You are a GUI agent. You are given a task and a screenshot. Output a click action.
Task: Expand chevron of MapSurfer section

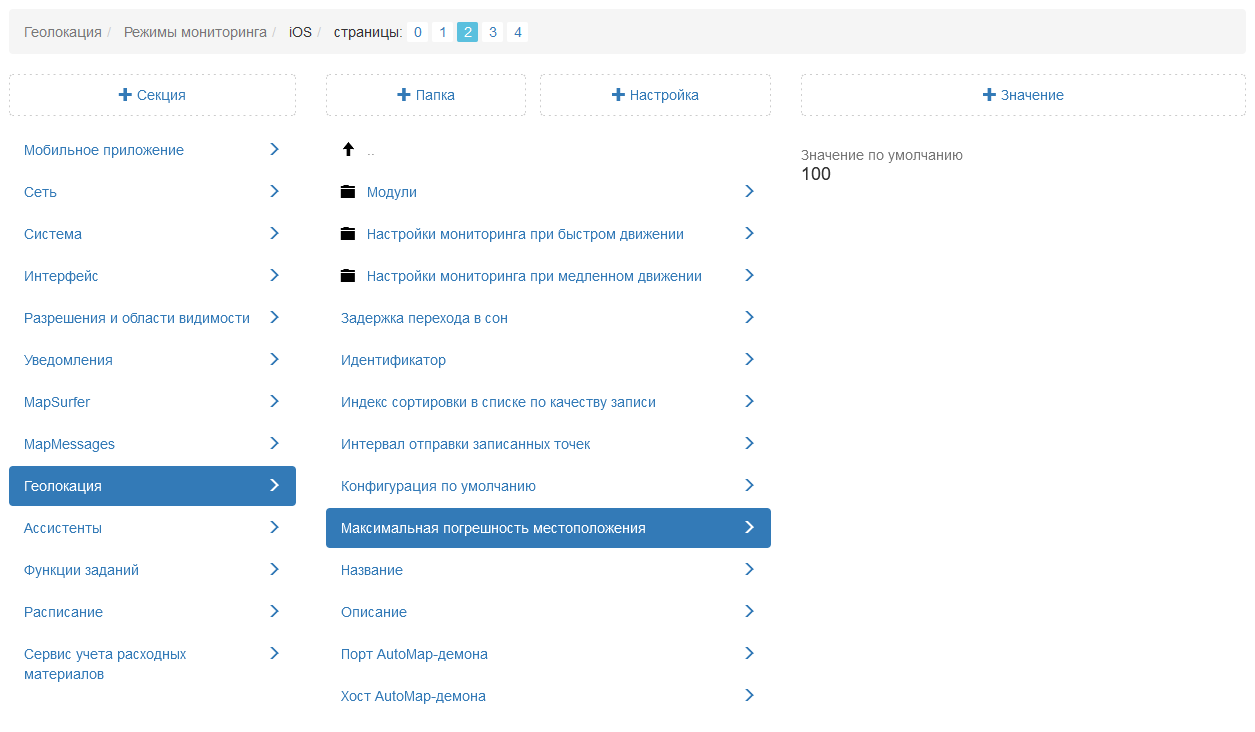point(274,401)
